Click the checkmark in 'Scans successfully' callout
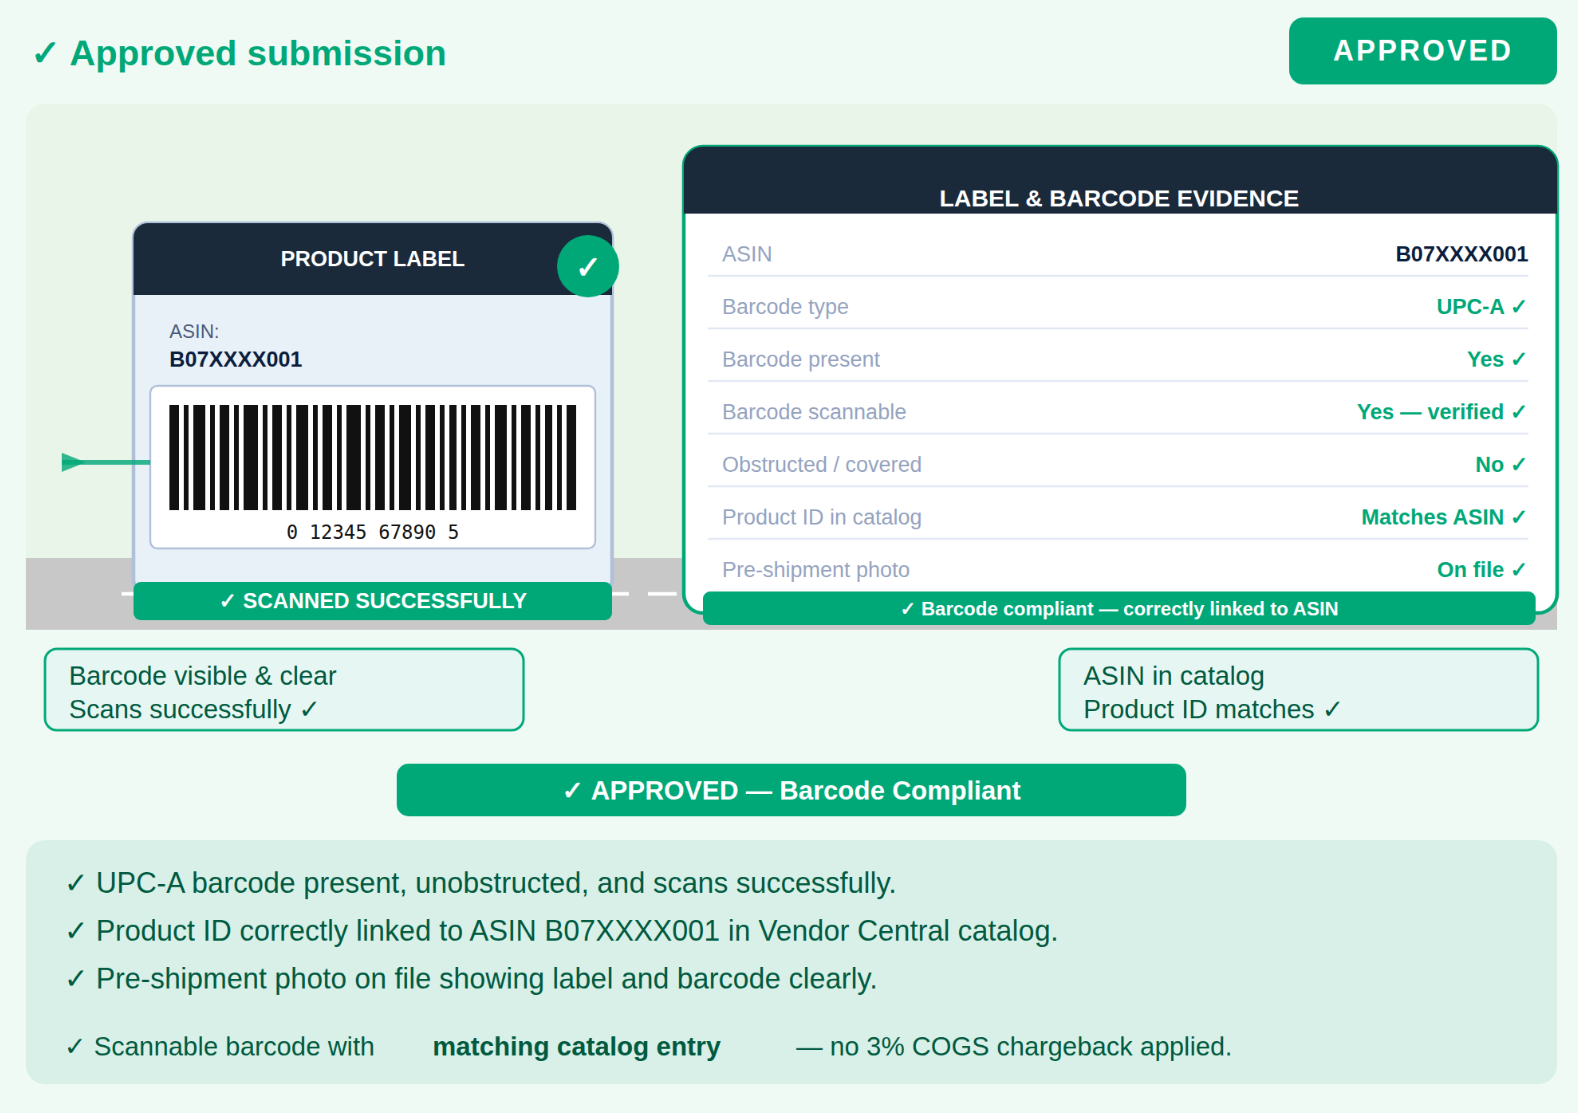 point(309,709)
